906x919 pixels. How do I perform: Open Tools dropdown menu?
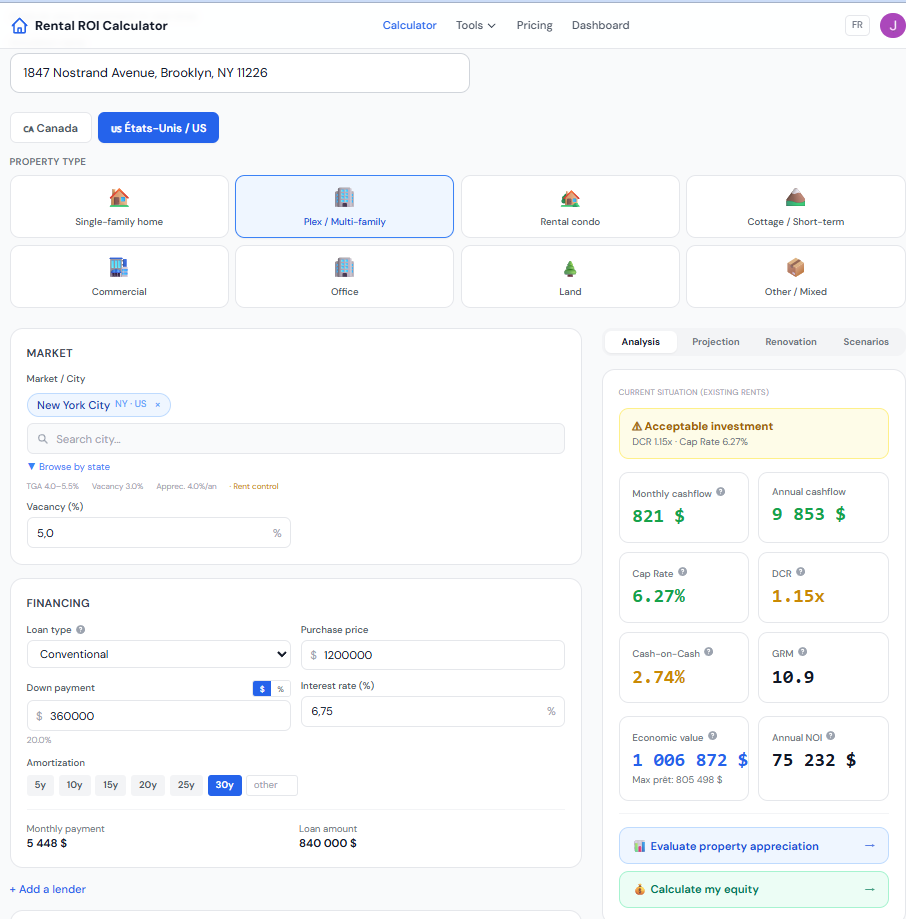476,25
